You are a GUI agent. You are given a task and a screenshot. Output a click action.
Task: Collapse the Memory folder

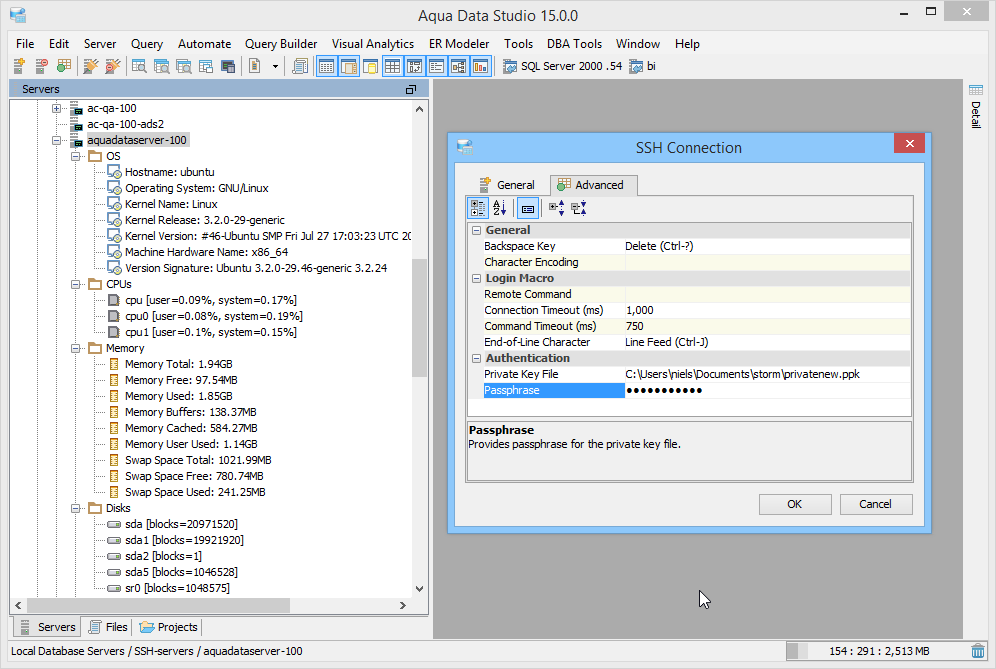coord(76,348)
